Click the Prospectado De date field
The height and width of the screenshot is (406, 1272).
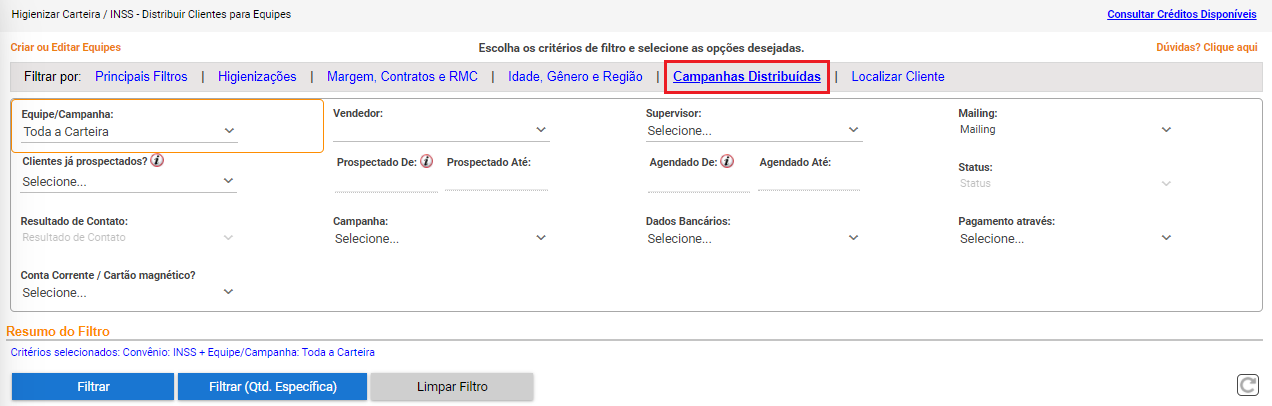pos(386,182)
